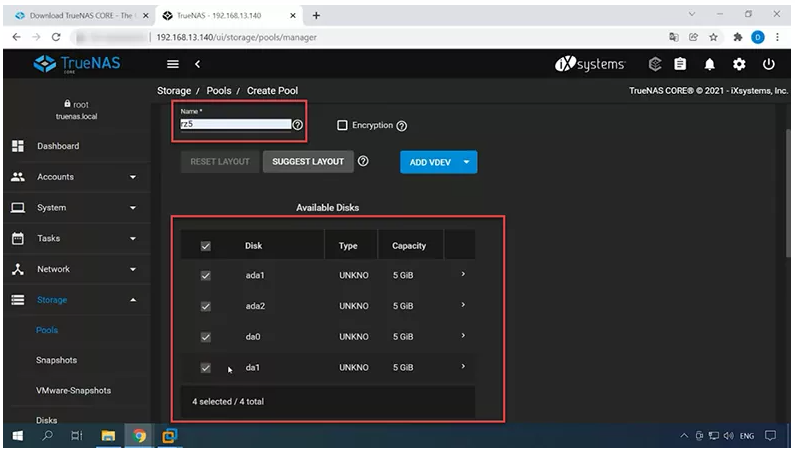Open Chrome profile avatar D
Screen dimensions: 795x454
pos(757,37)
